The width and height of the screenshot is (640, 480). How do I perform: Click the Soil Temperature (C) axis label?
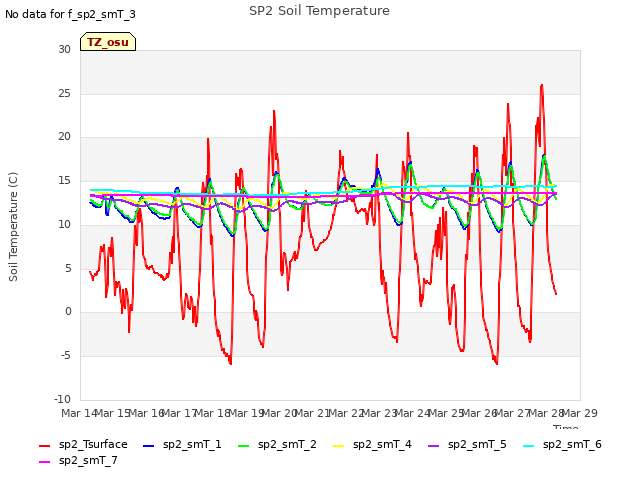(x=13, y=227)
